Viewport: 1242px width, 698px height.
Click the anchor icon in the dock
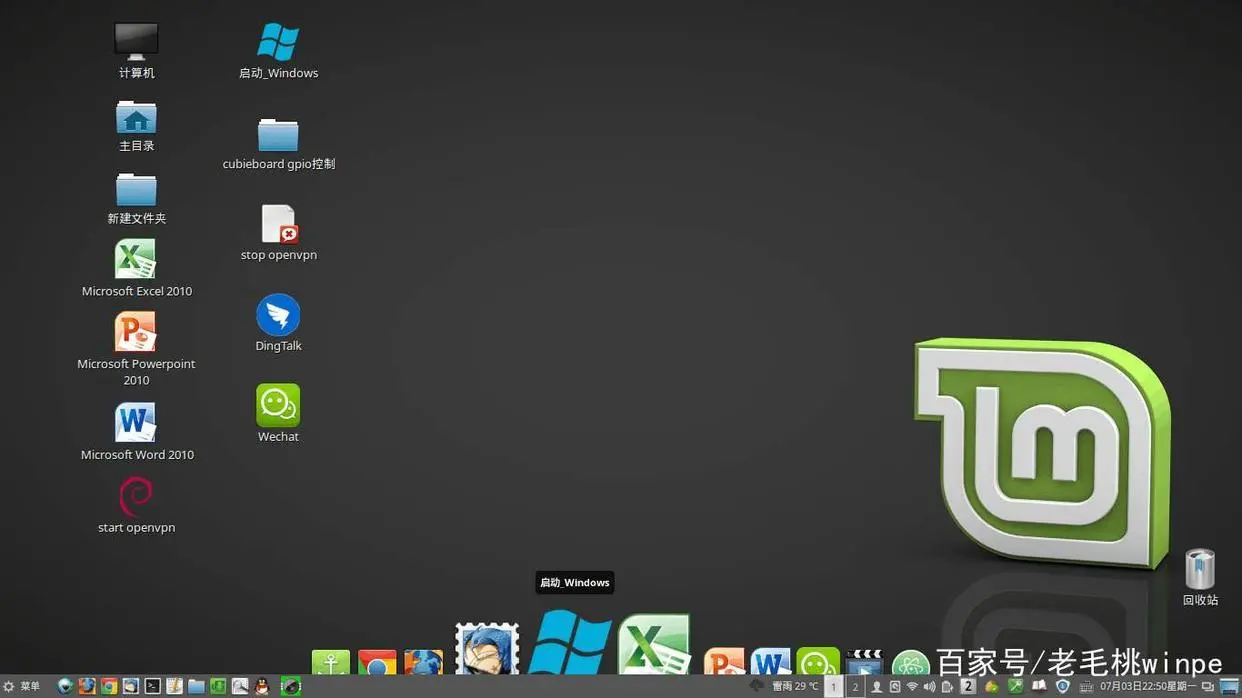(331, 662)
